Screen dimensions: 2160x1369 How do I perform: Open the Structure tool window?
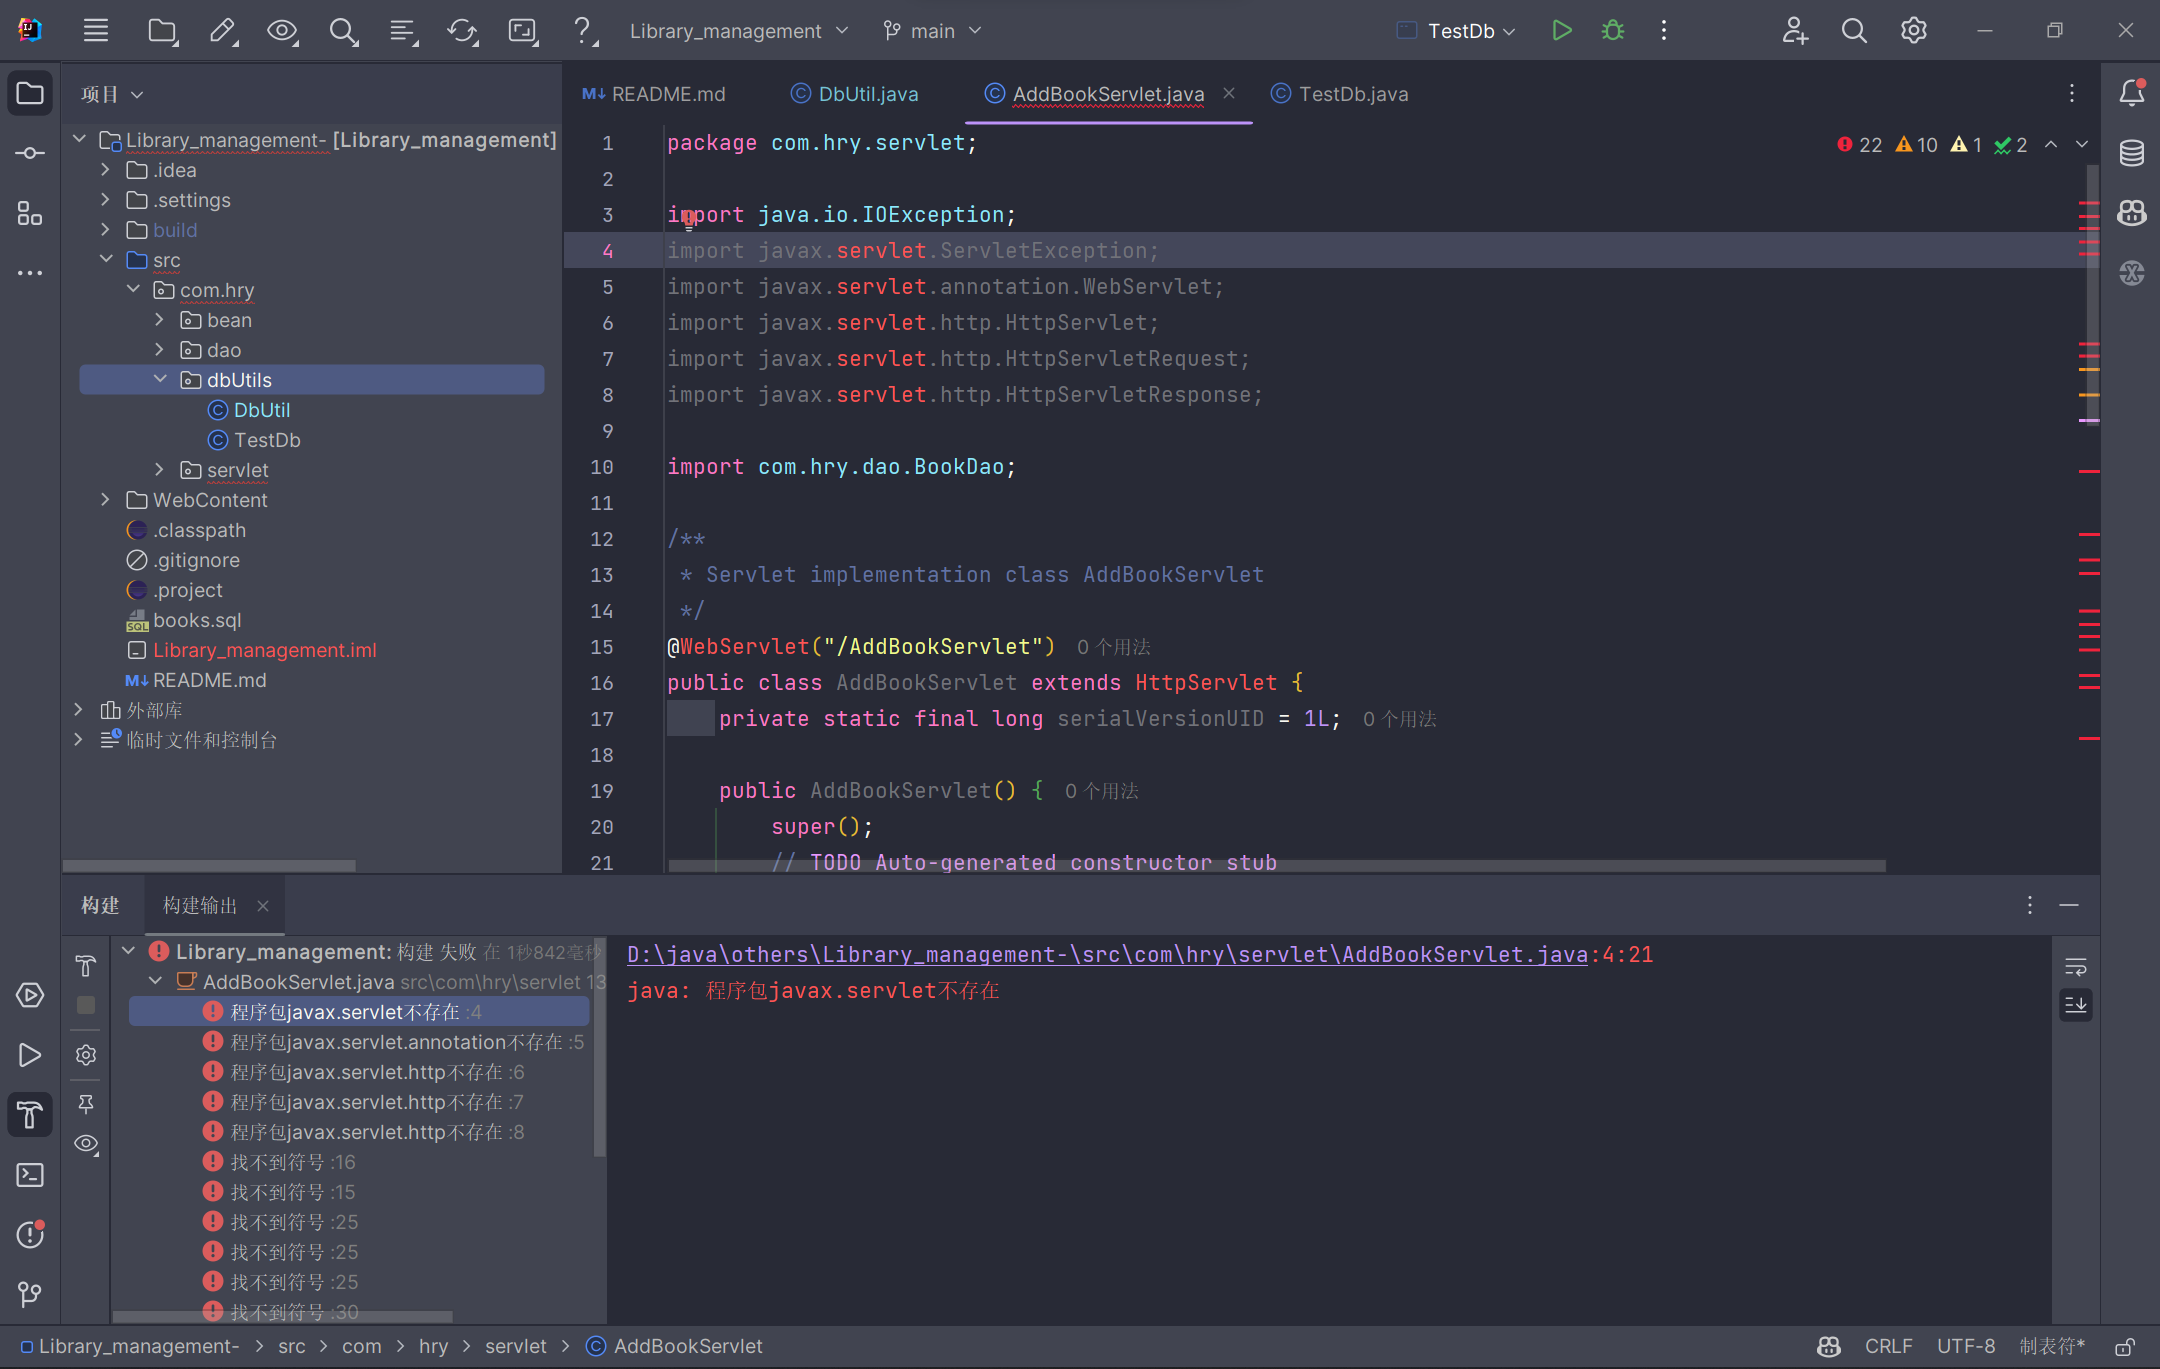click(x=30, y=213)
